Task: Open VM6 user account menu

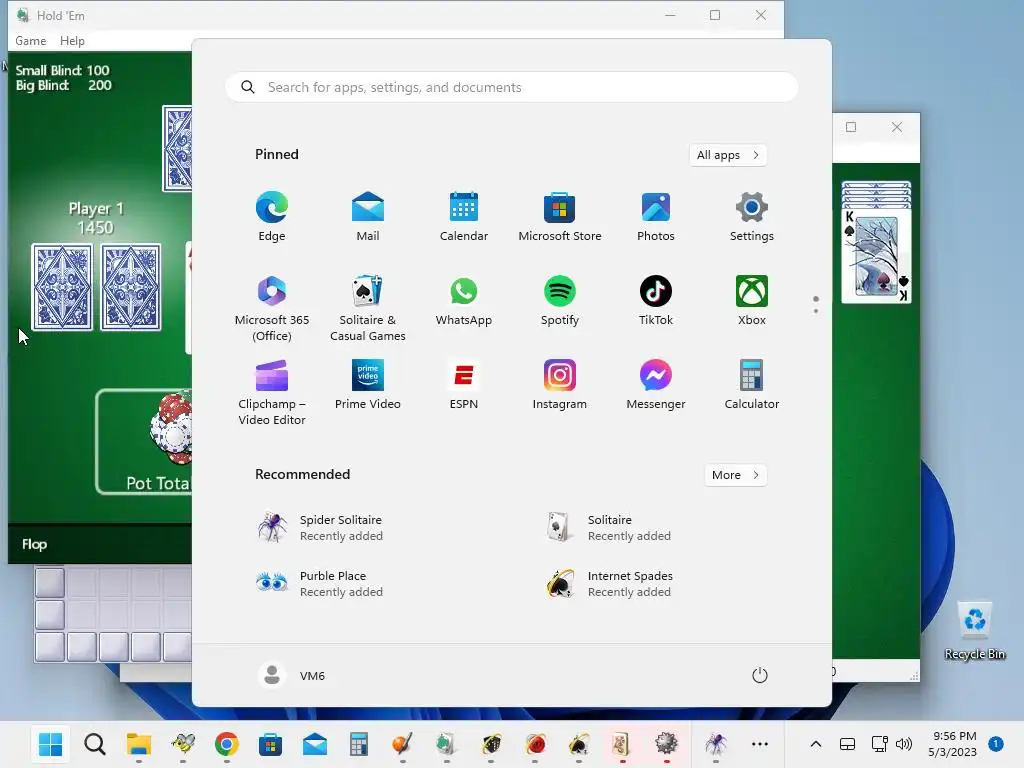Action: [292, 675]
